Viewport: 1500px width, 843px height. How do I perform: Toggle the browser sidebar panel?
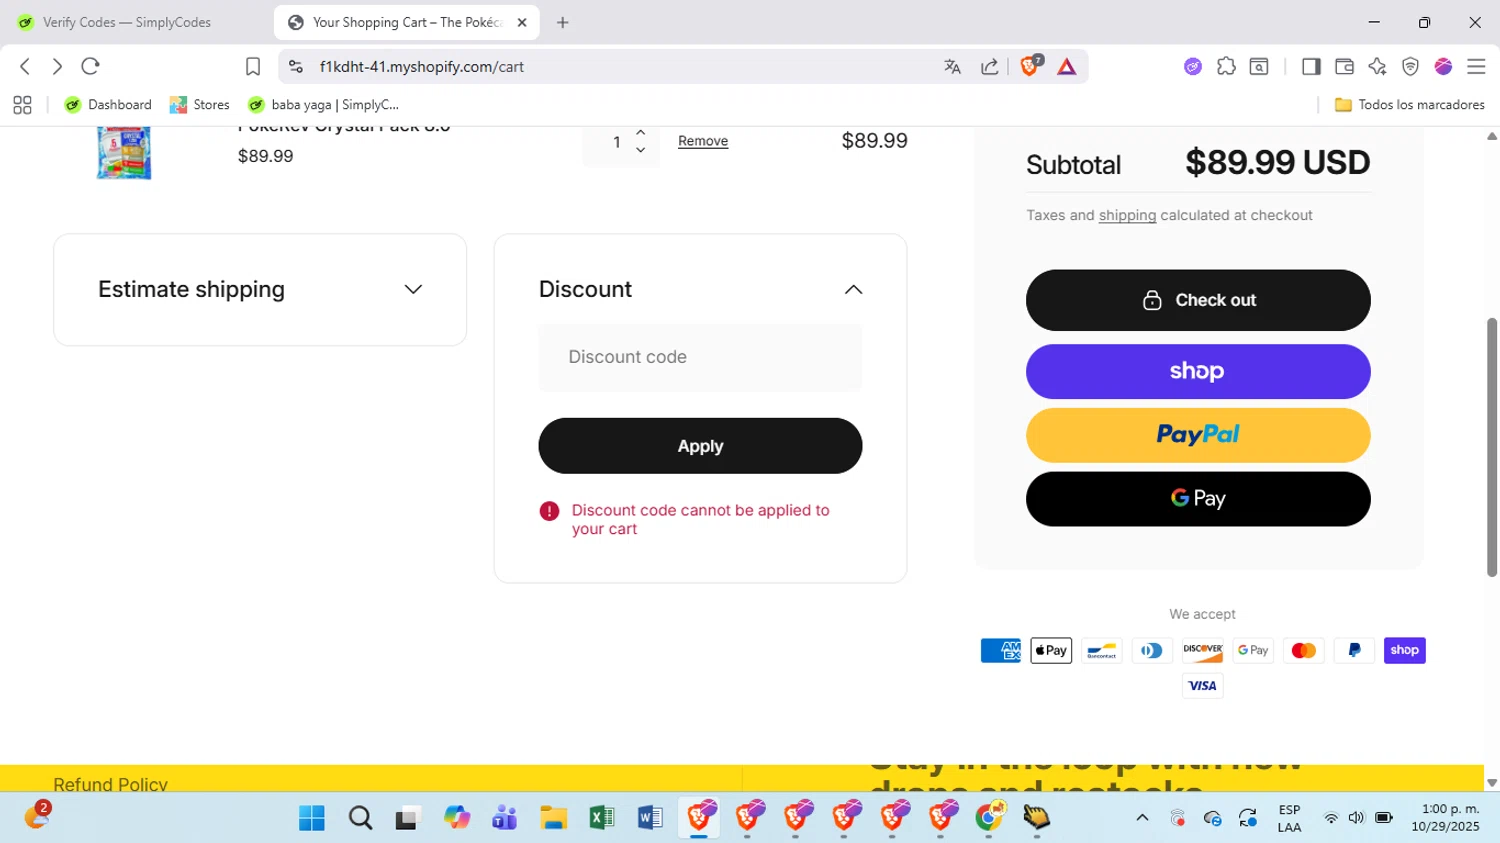pos(1311,67)
